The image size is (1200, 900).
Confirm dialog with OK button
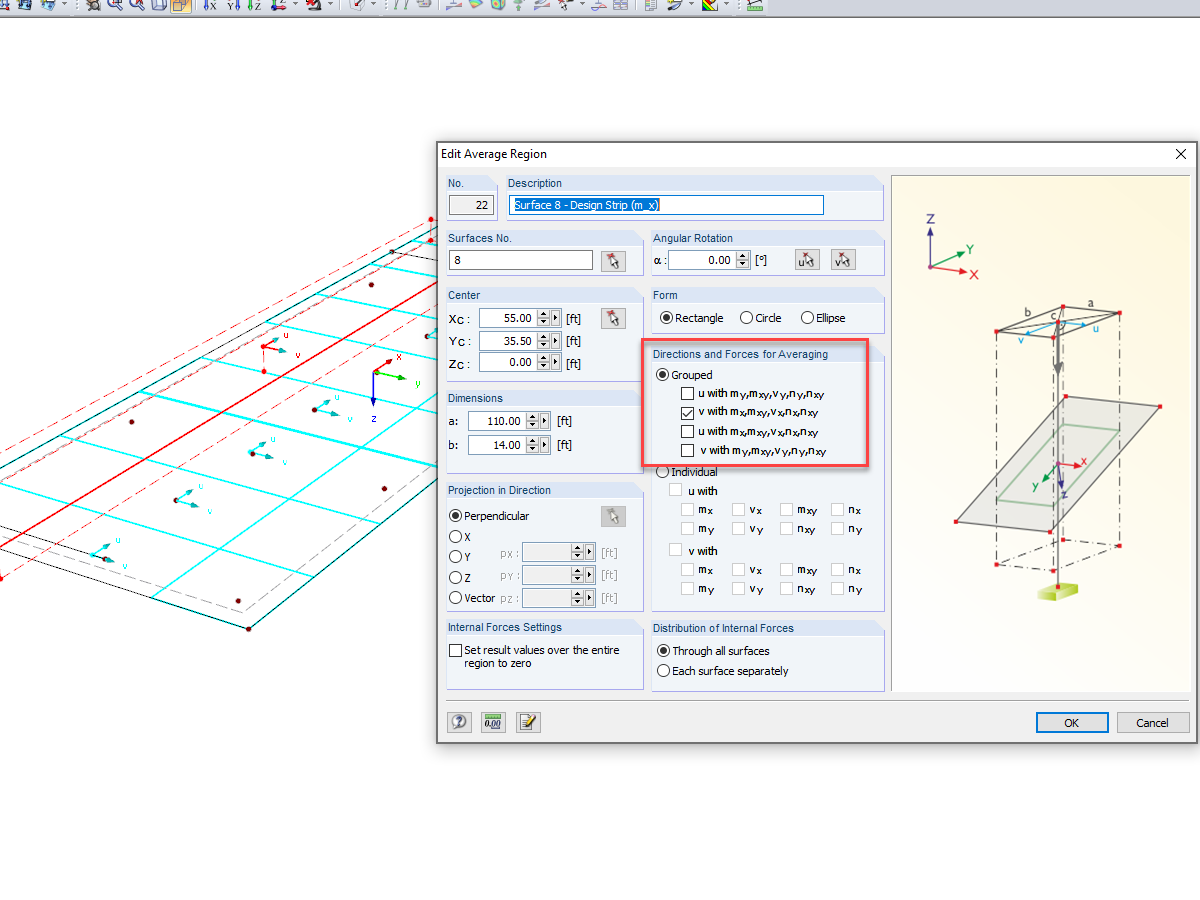[x=1072, y=723]
